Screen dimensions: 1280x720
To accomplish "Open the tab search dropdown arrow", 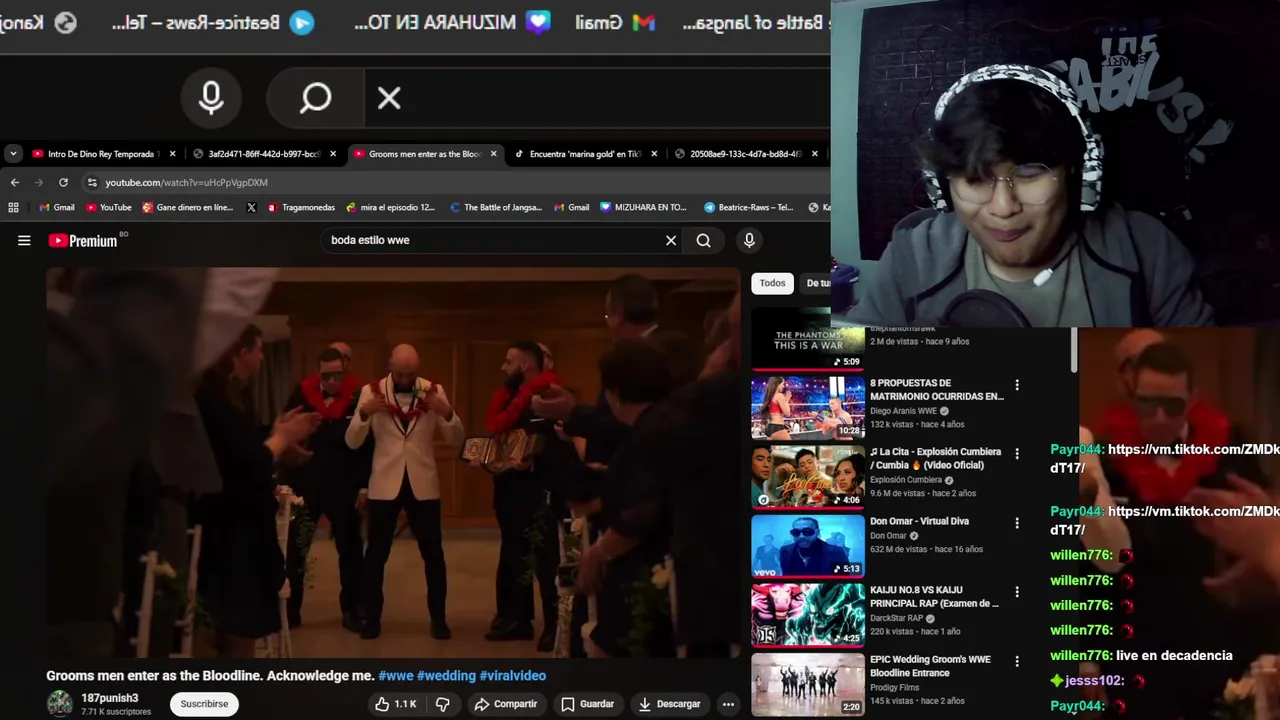I will click(x=13, y=154).
